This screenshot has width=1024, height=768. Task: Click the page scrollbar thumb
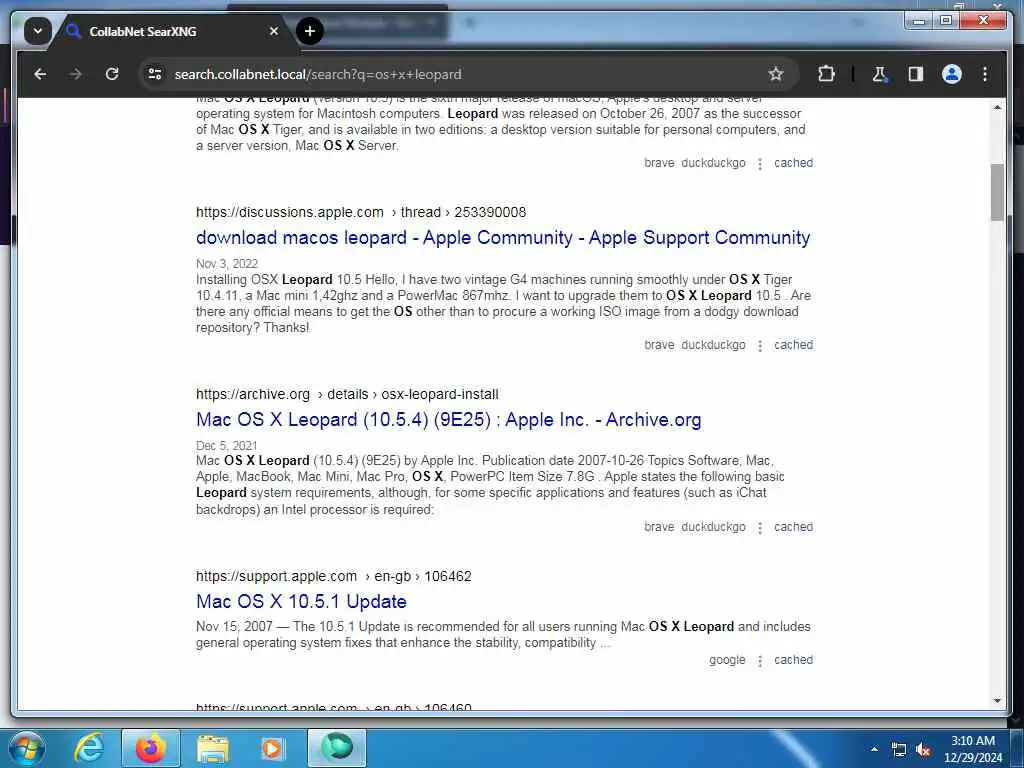tap(997, 193)
